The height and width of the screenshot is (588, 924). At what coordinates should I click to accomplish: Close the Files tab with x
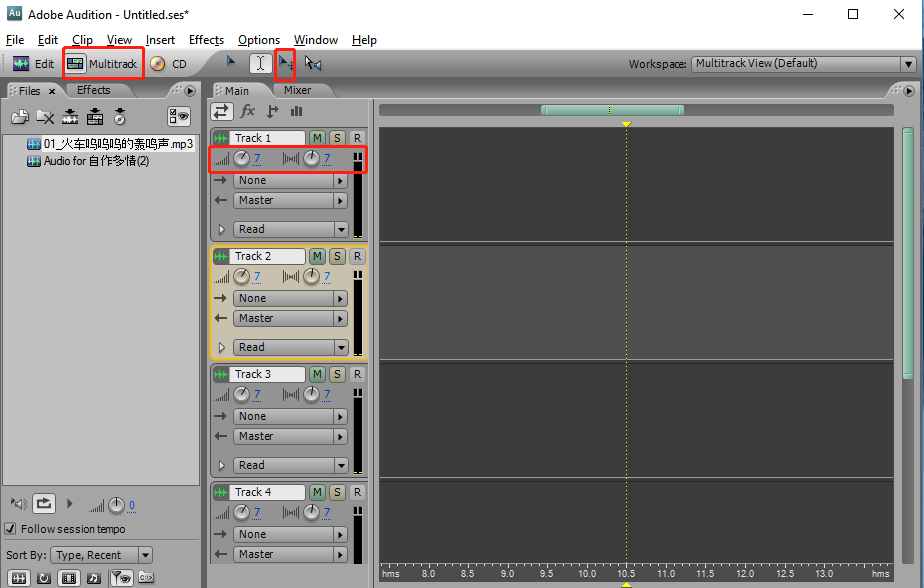coord(52,91)
